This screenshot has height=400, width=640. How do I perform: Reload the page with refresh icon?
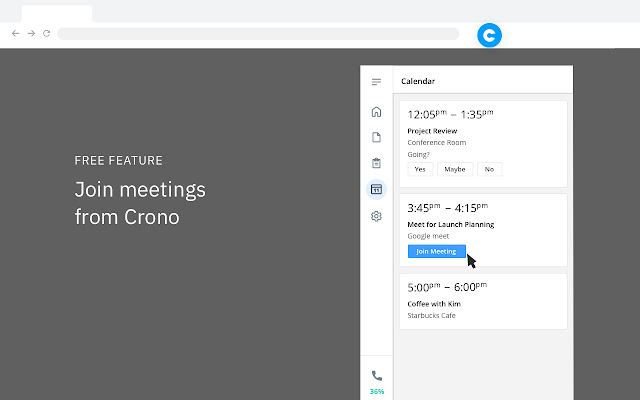(x=46, y=34)
